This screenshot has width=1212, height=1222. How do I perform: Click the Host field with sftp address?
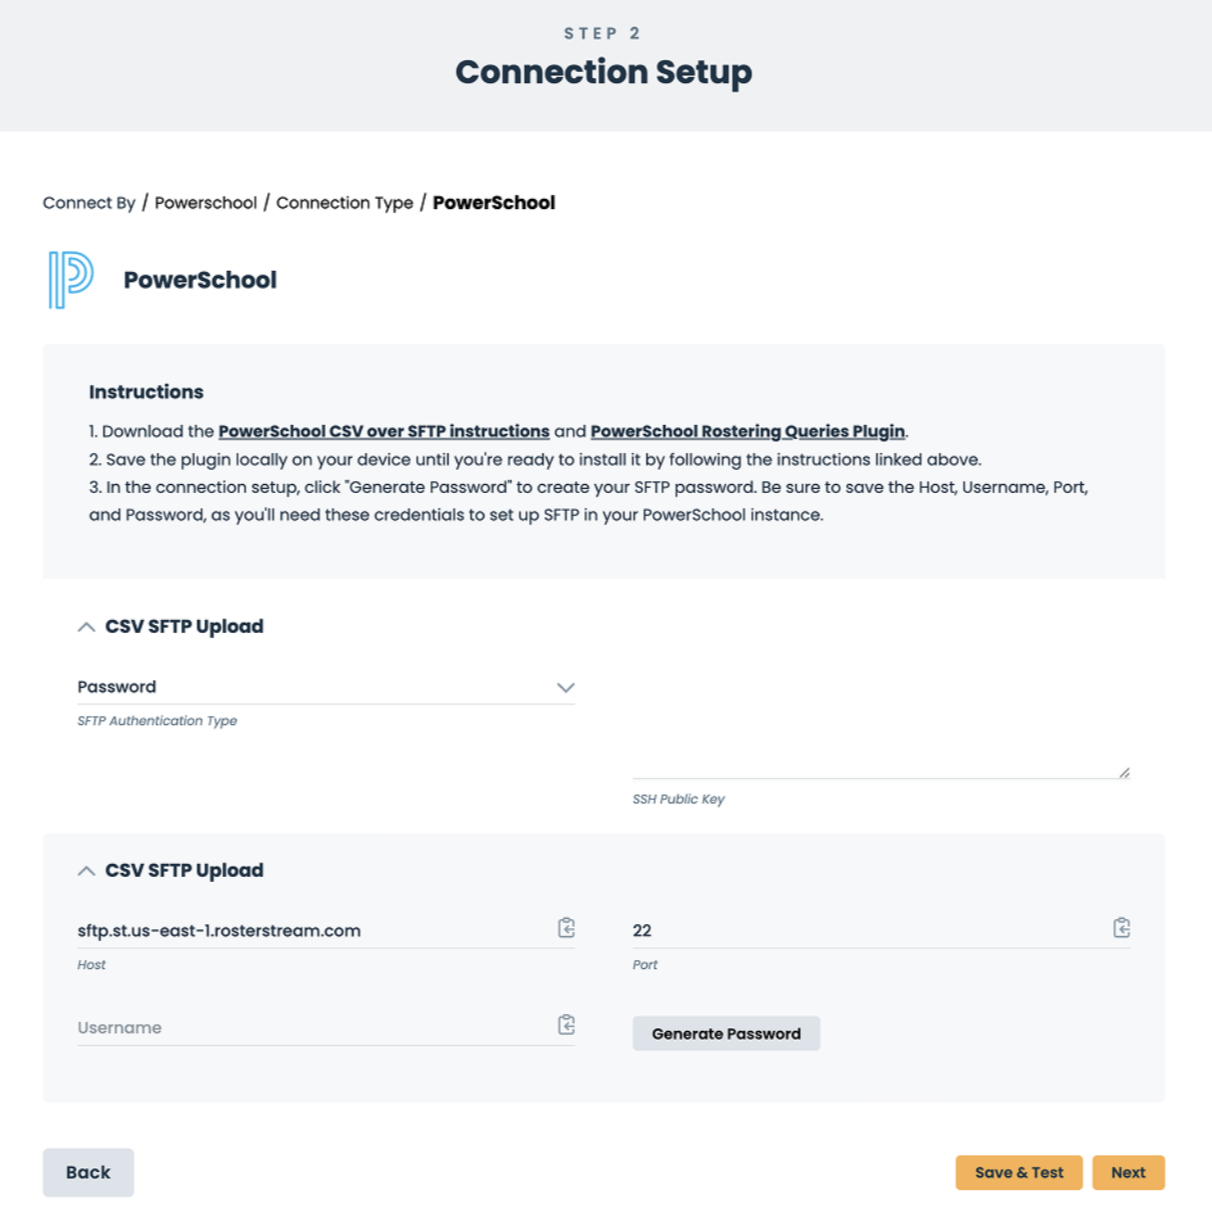[x=315, y=931]
